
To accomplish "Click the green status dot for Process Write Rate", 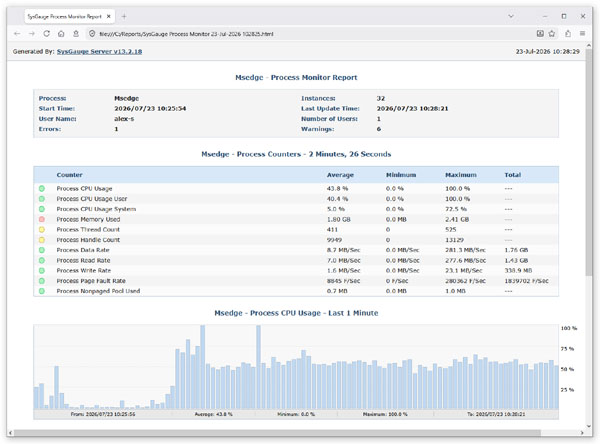I will 42,271.
